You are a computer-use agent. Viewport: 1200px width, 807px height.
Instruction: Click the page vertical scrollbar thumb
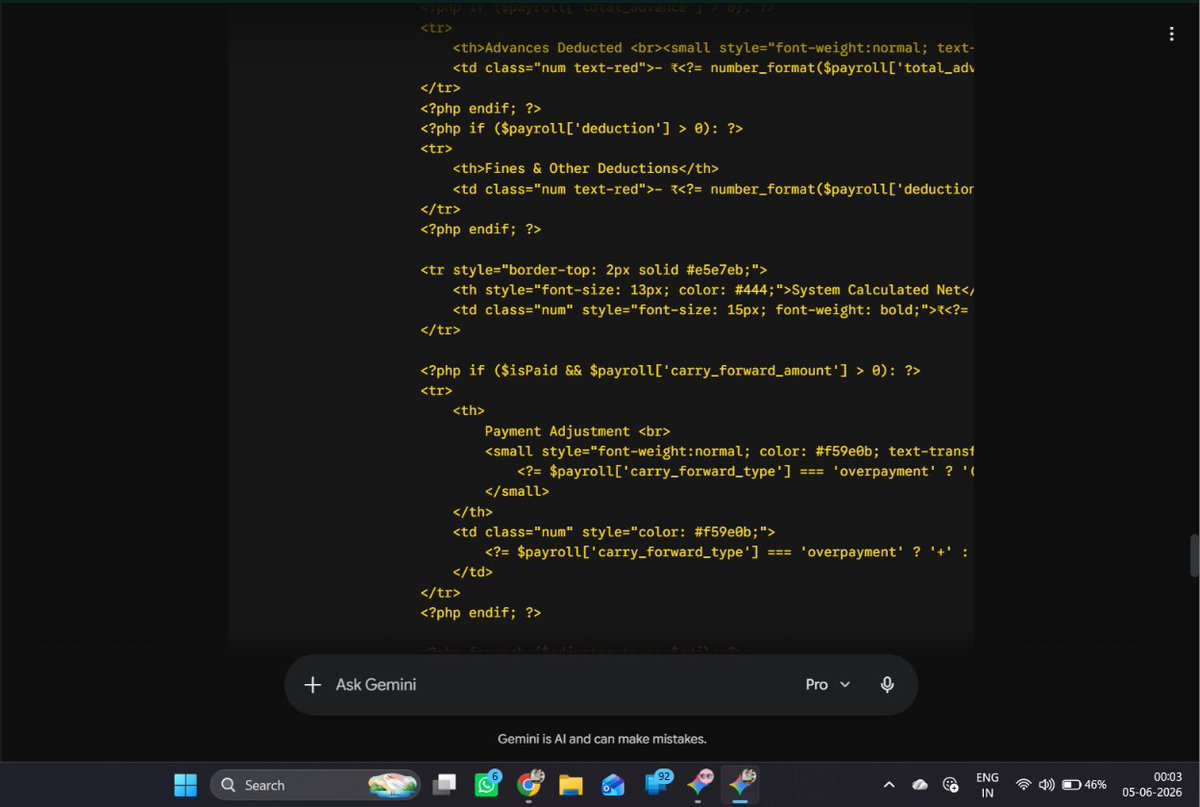coord(1193,556)
